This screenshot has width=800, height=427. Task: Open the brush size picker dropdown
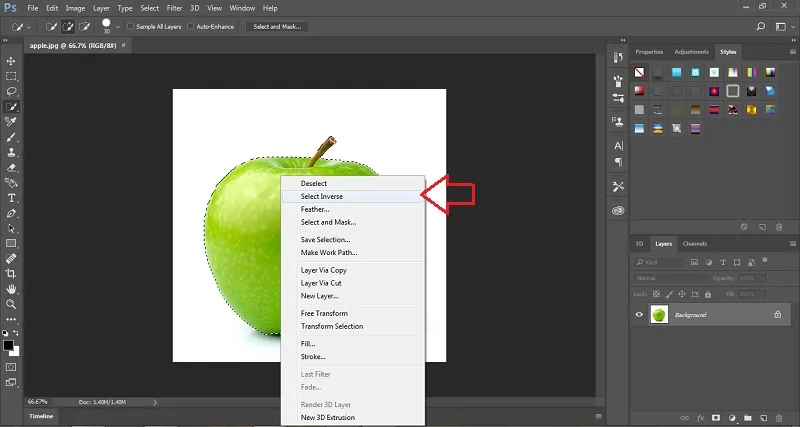(x=118, y=27)
